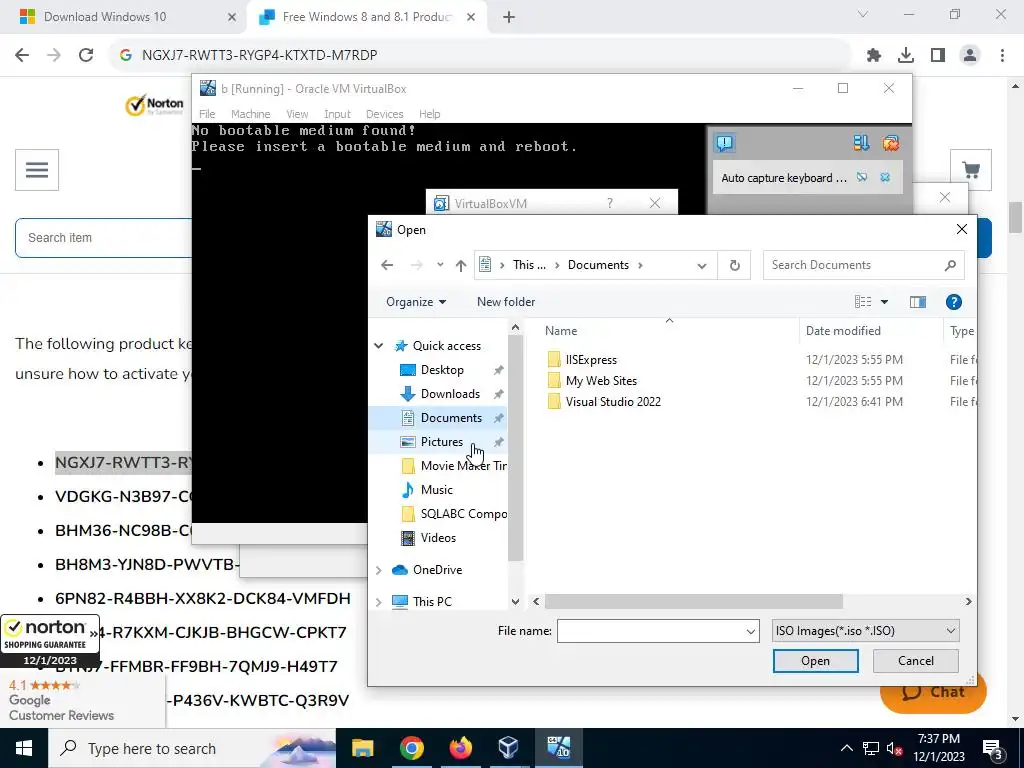The width and height of the screenshot is (1024, 768).
Task: Open the File menu in VirtualBox
Action: (x=207, y=114)
